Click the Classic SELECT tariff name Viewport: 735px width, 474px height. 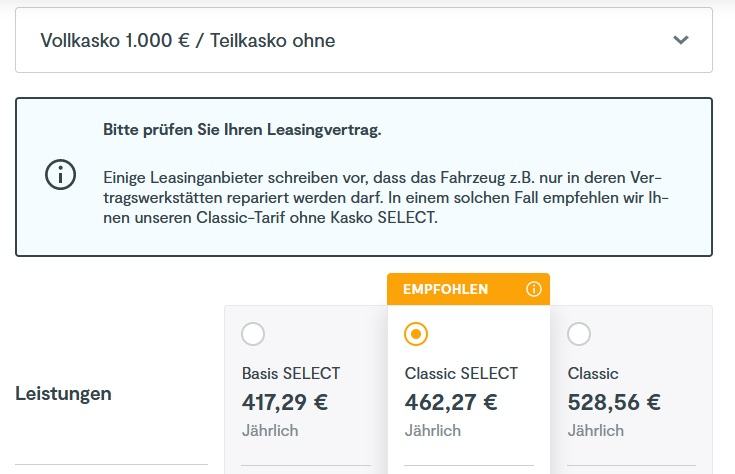(x=461, y=373)
